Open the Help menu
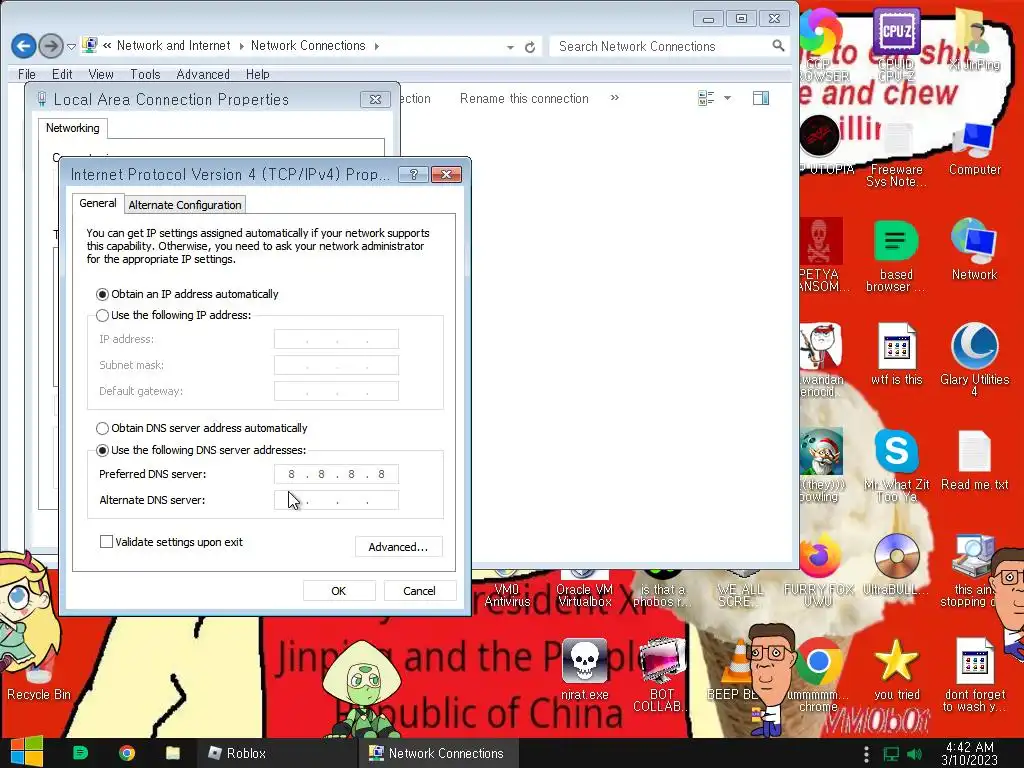The image size is (1024, 768). [257, 74]
